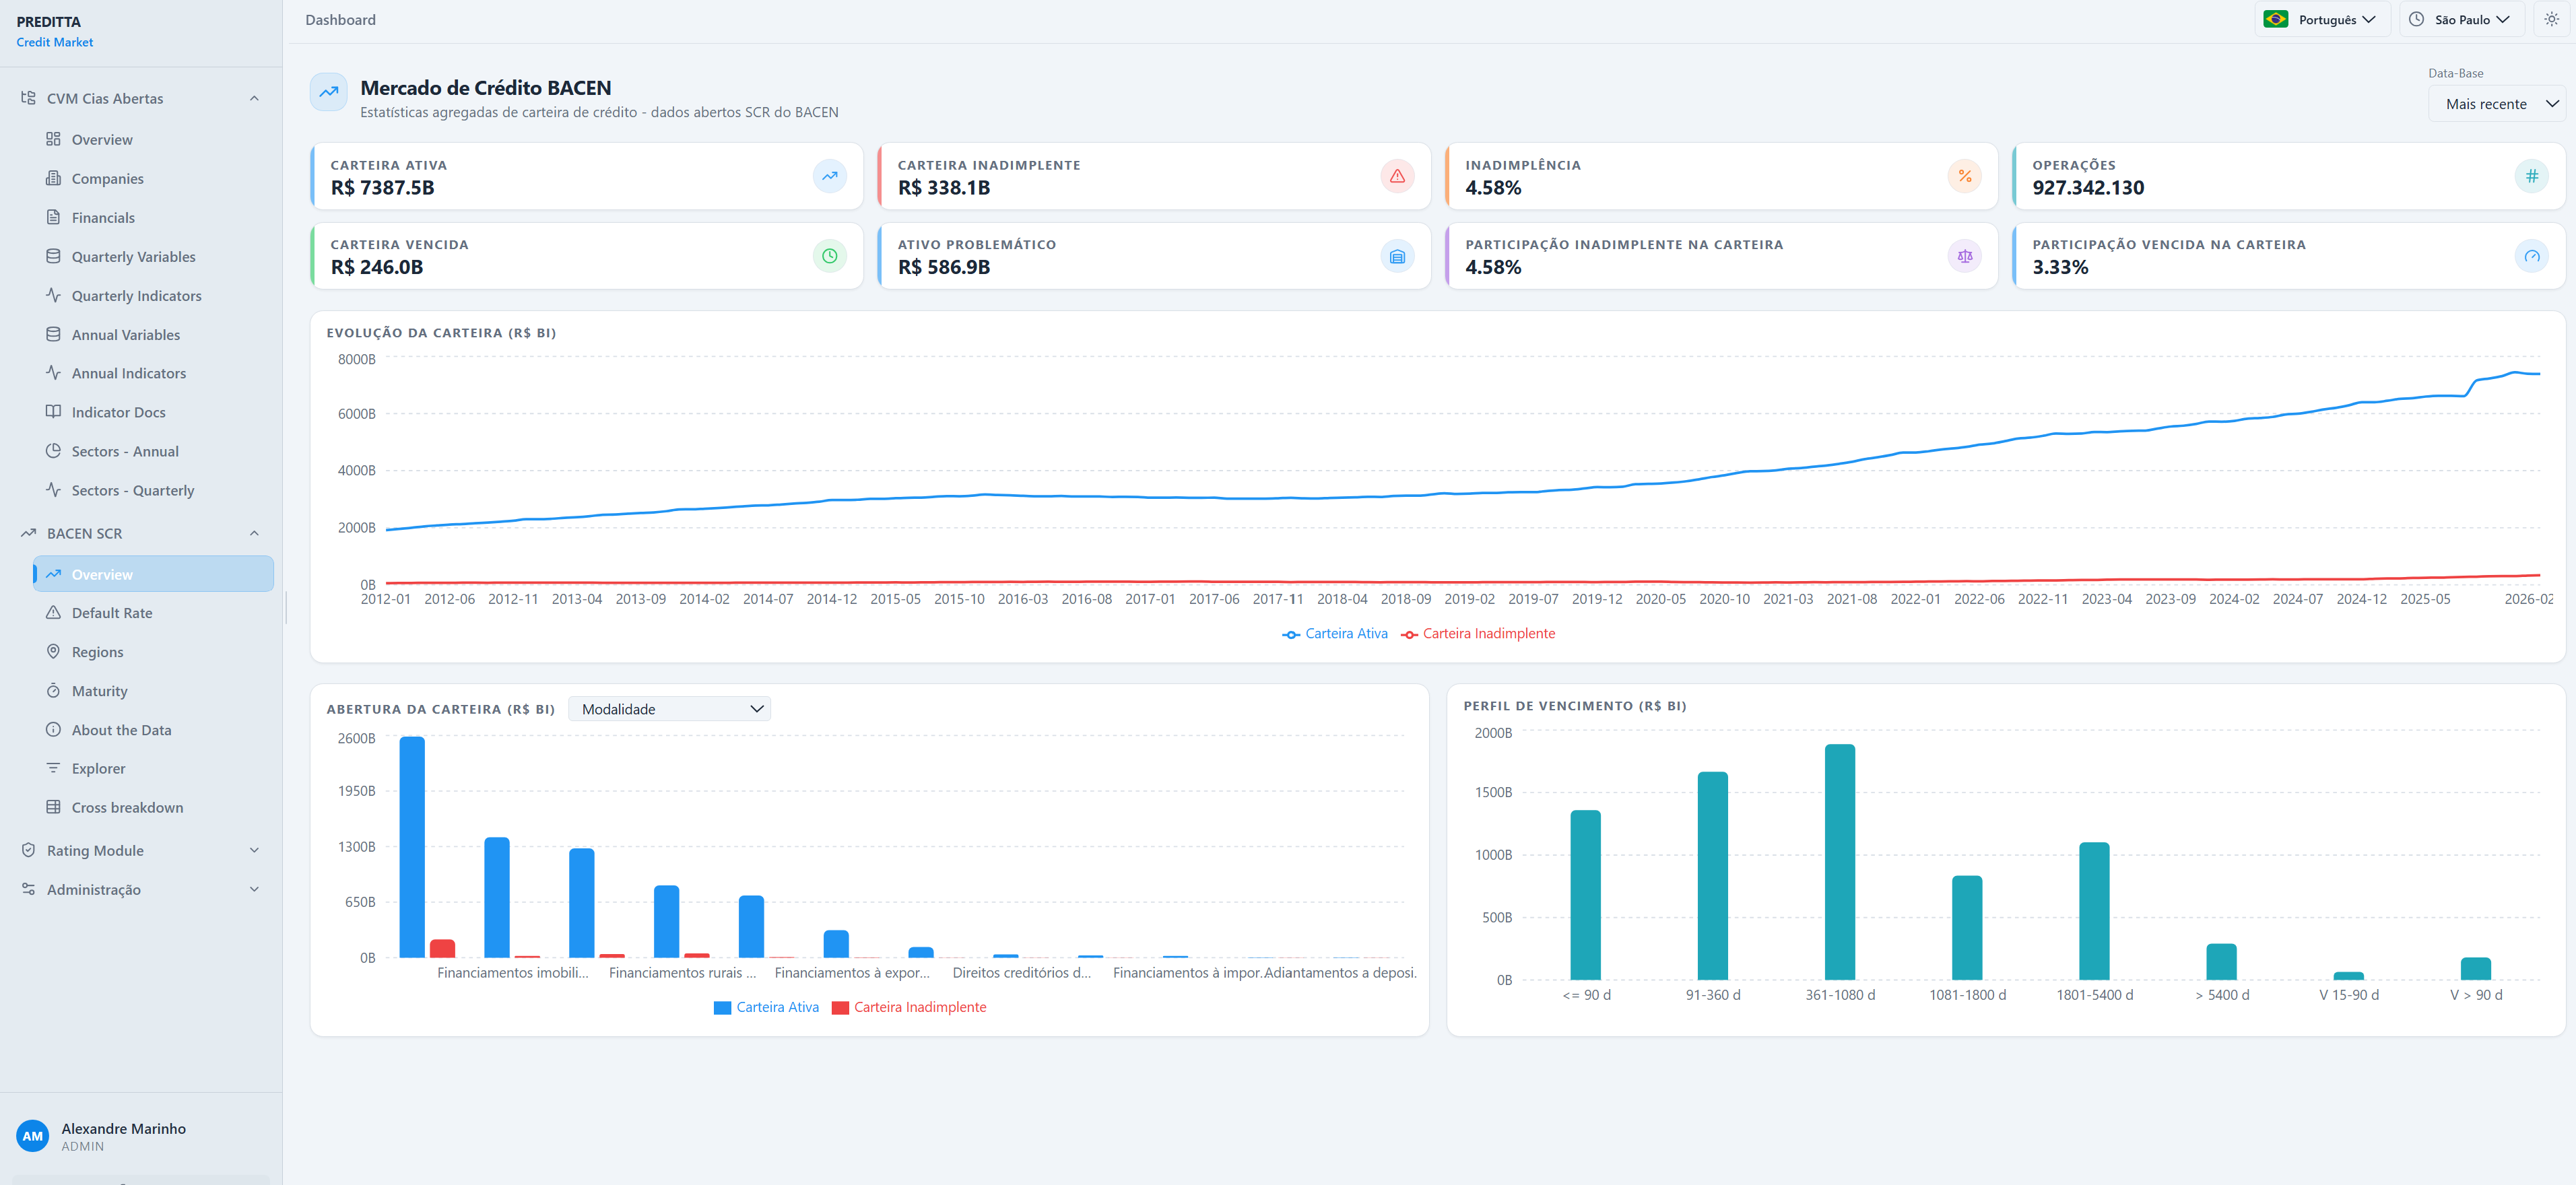Open the São Paulo timezone selector
Viewport: 2576px width, 1185px height.
(2460, 20)
